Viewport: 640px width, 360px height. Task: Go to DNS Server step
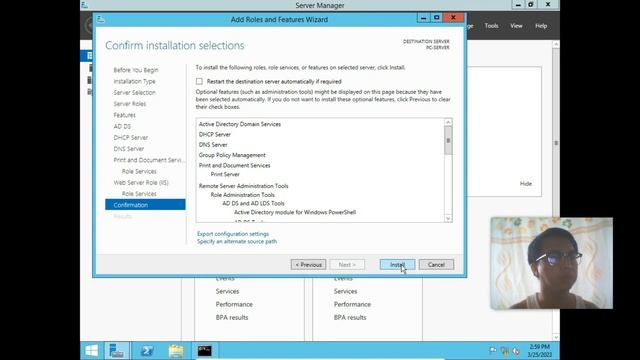[x=129, y=149]
